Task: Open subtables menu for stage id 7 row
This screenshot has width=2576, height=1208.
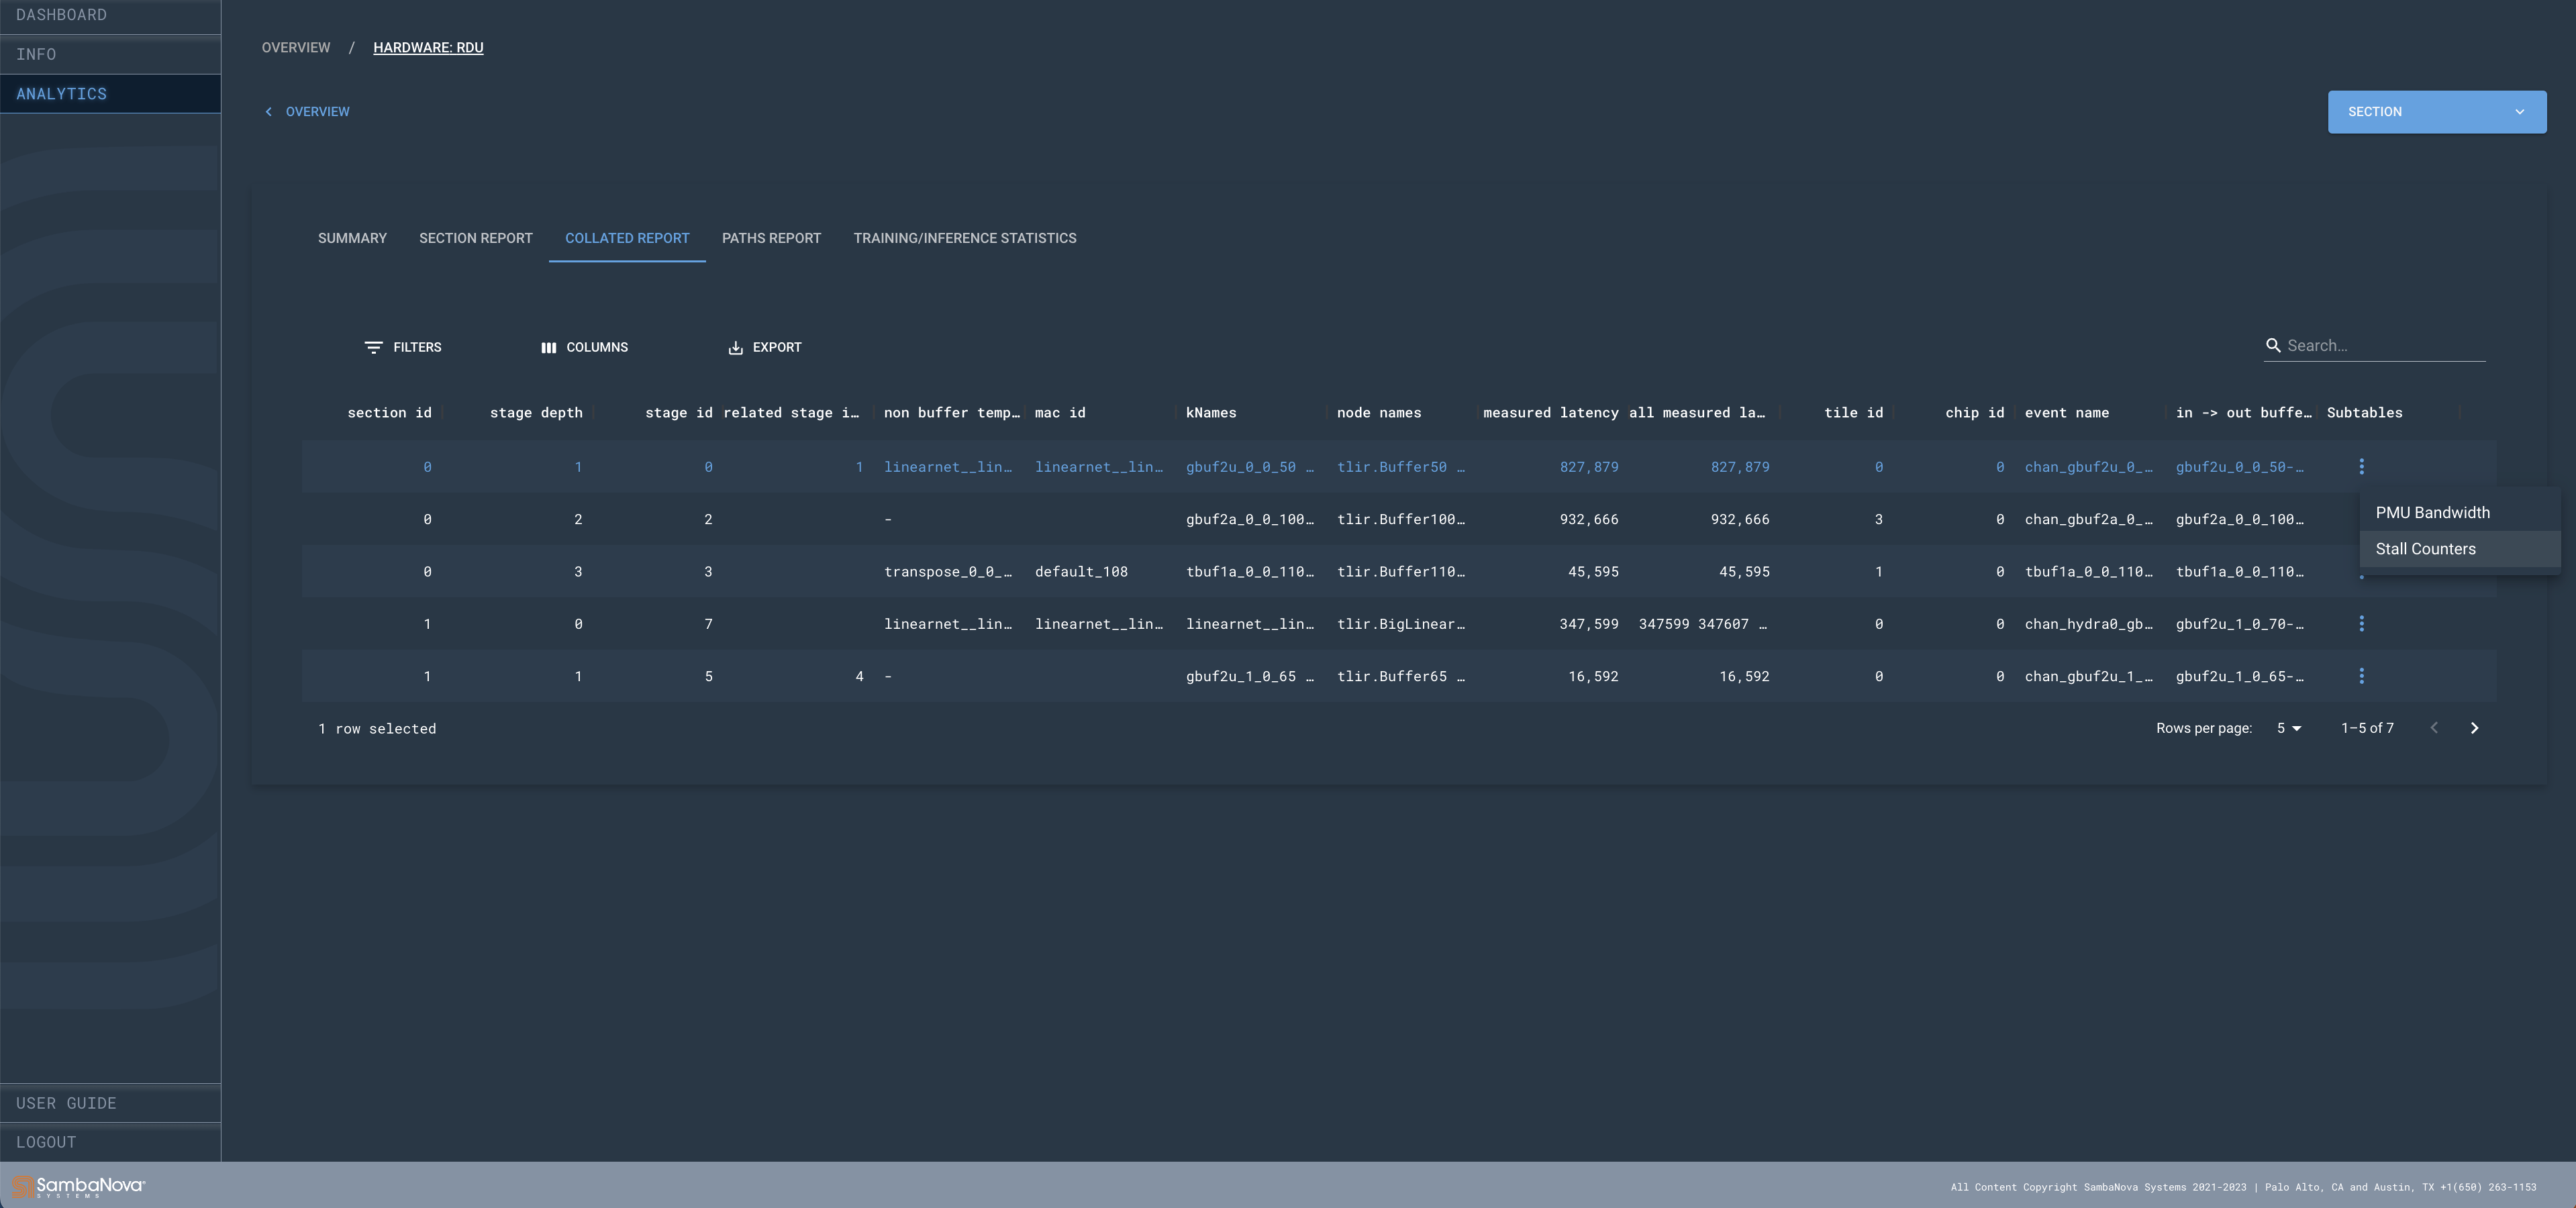Action: click(2361, 624)
